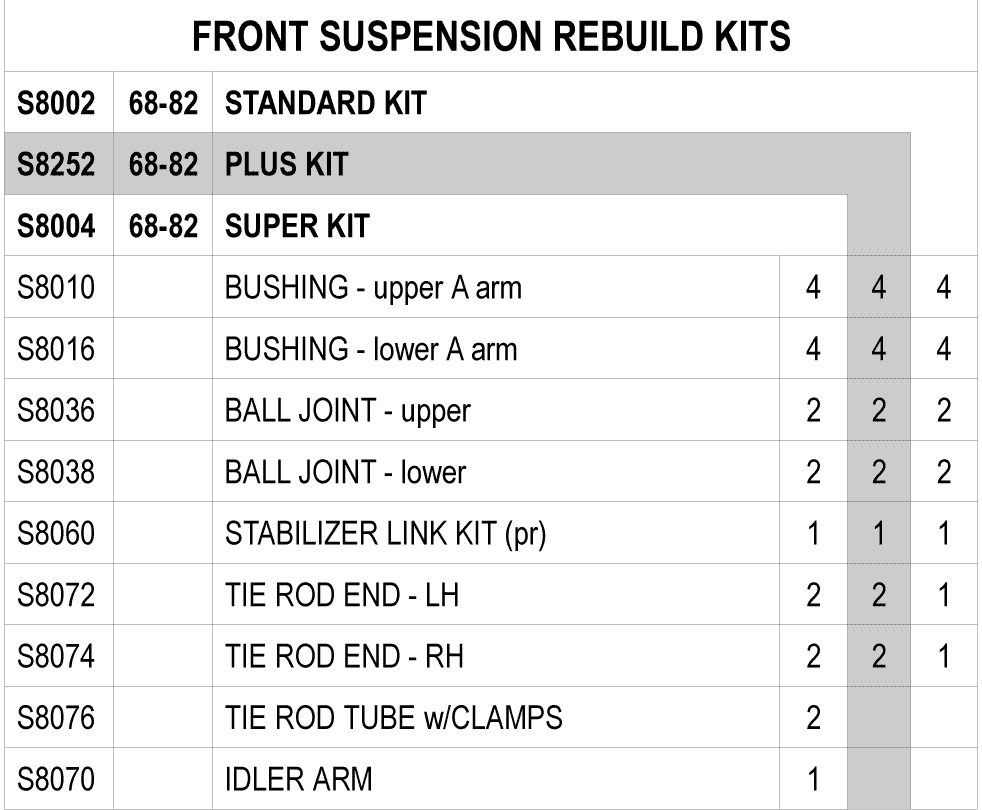982x810 pixels.
Task: Select the IDLER ARM description
Action: pyautogui.click(x=299, y=779)
